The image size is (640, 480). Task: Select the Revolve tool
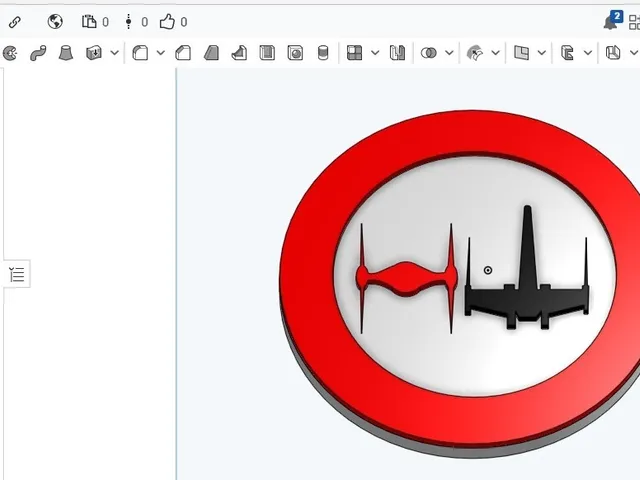(x=10, y=53)
